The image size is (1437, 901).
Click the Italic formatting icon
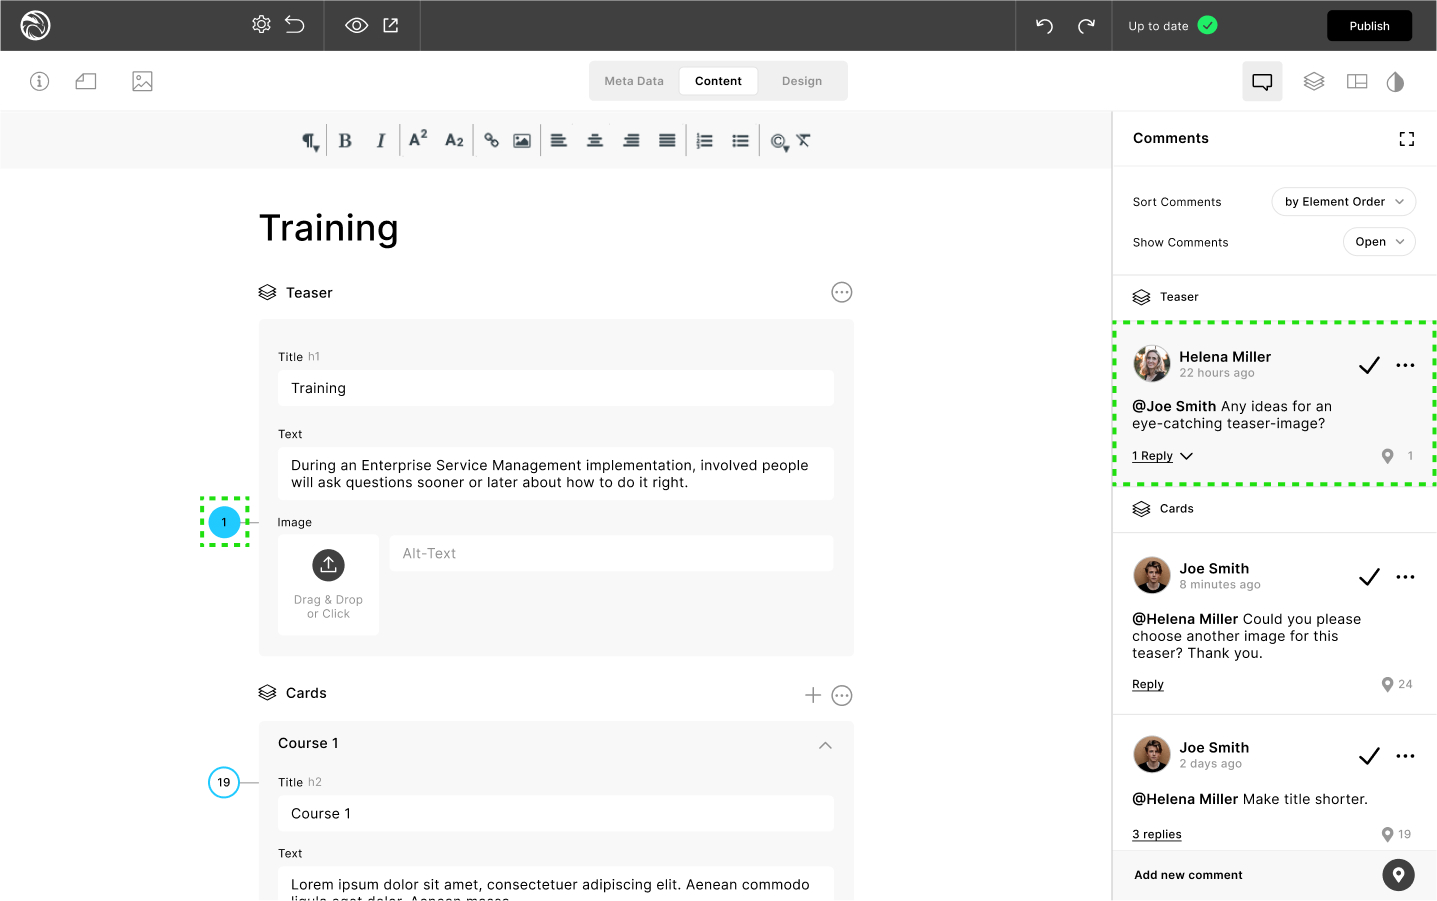[x=380, y=141]
